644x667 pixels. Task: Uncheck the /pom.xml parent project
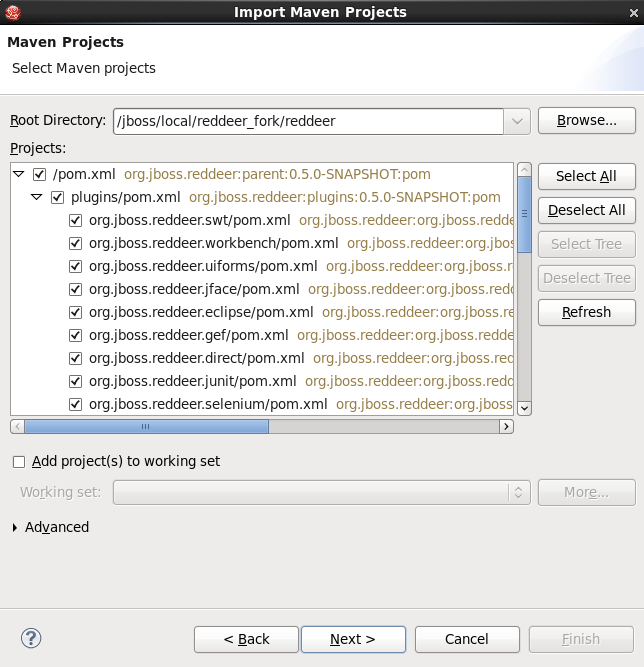40,174
